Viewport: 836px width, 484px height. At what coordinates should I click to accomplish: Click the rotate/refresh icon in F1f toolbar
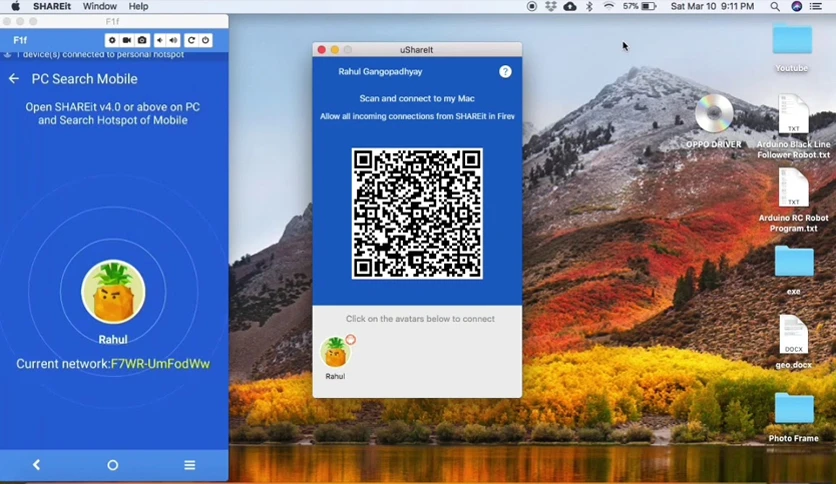(191, 40)
